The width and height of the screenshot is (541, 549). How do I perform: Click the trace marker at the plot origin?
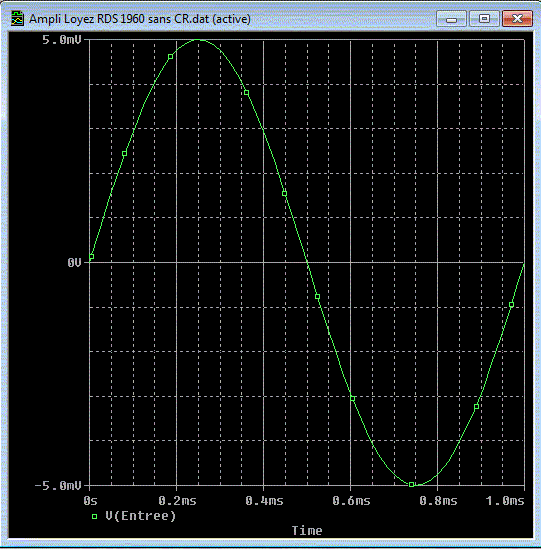pyautogui.click(x=91, y=257)
